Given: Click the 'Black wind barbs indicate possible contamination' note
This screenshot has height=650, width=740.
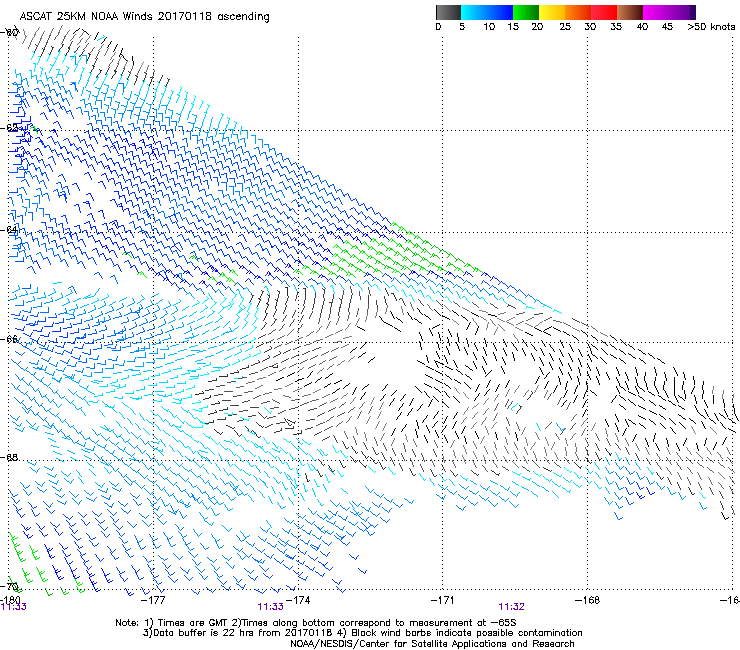Looking at the screenshot, I should click(x=460, y=633).
